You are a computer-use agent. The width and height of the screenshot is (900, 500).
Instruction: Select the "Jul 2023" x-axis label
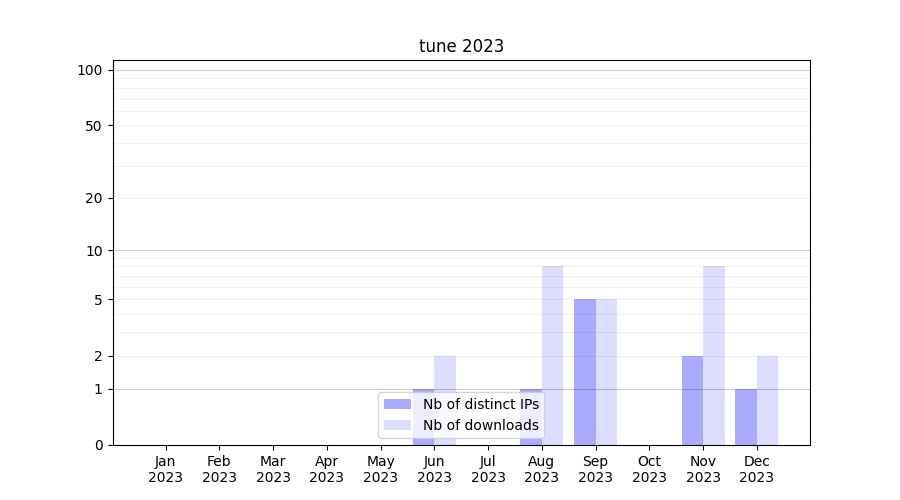tap(488, 469)
